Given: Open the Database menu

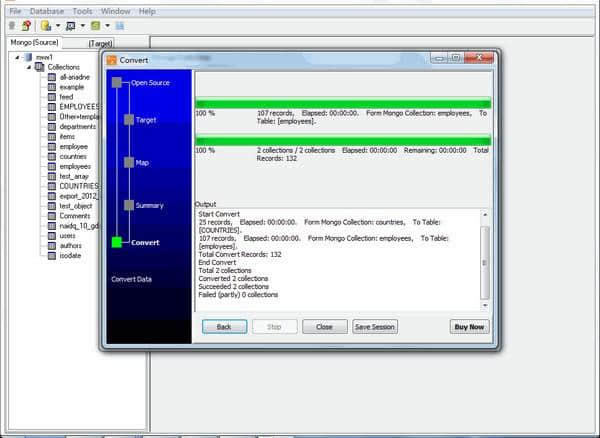Looking at the screenshot, I should (46, 11).
